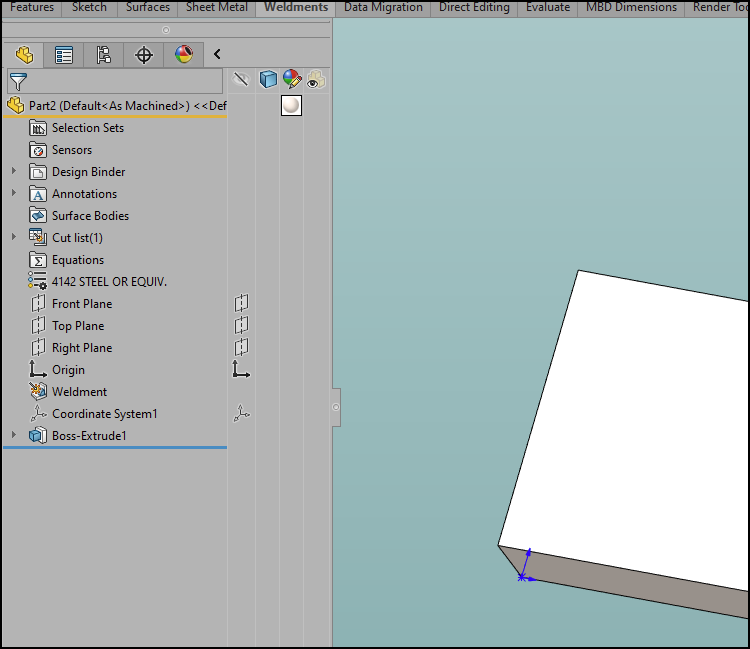Select the Front Plane icon in tree

tap(38, 304)
